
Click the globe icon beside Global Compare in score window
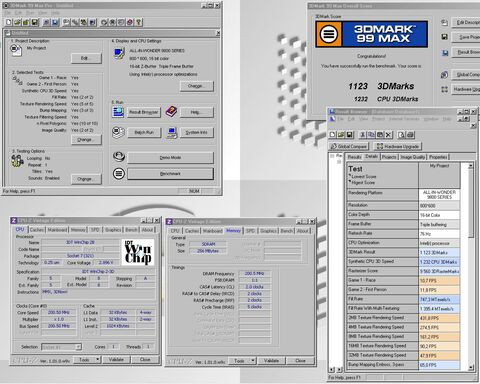point(444,75)
